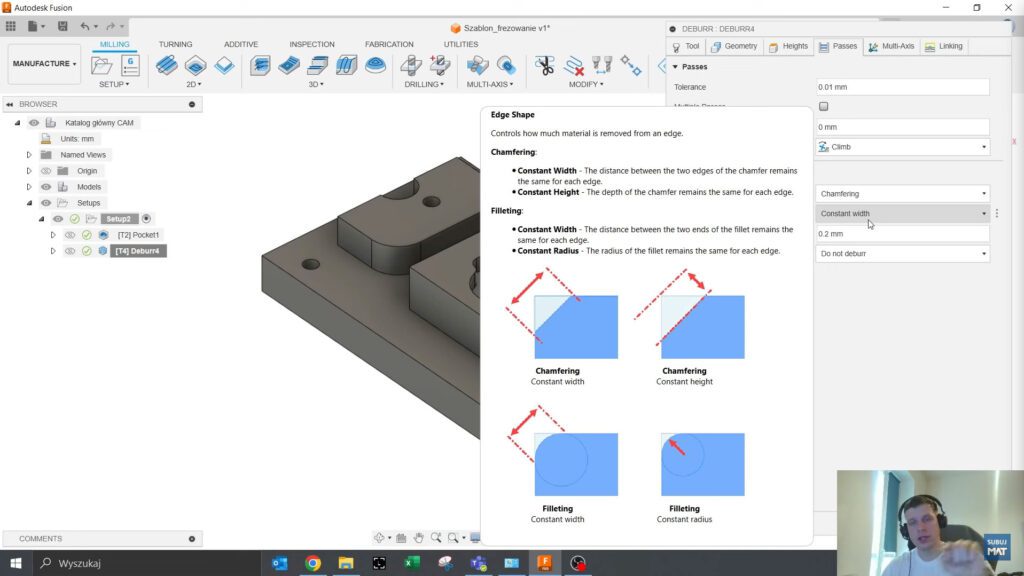Expand the Named Views tree node
This screenshot has width=1024, height=576.
click(29, 155)
